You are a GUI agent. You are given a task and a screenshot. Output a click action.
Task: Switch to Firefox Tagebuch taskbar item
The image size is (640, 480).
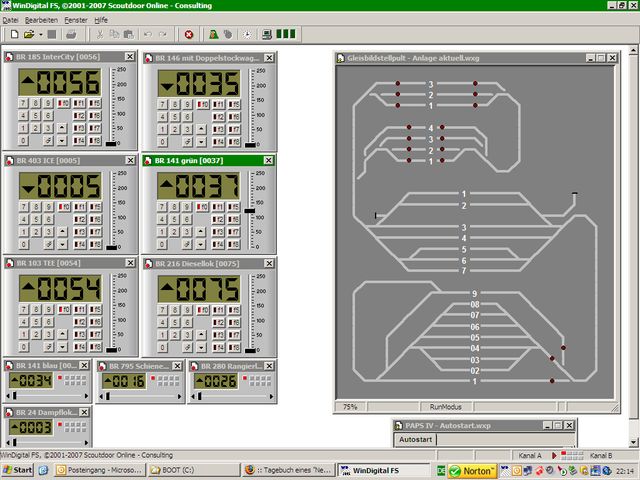point(288,470)
